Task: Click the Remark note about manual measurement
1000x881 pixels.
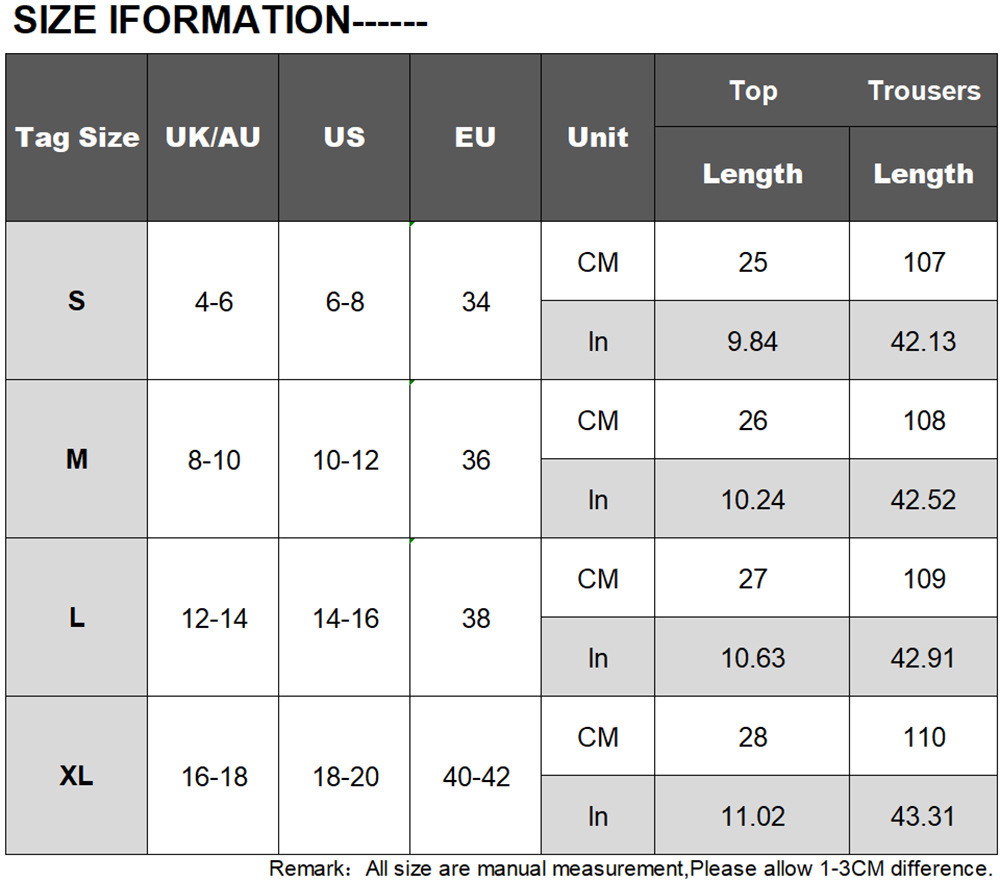Action: pyautogui.click(x=630, y=868)
